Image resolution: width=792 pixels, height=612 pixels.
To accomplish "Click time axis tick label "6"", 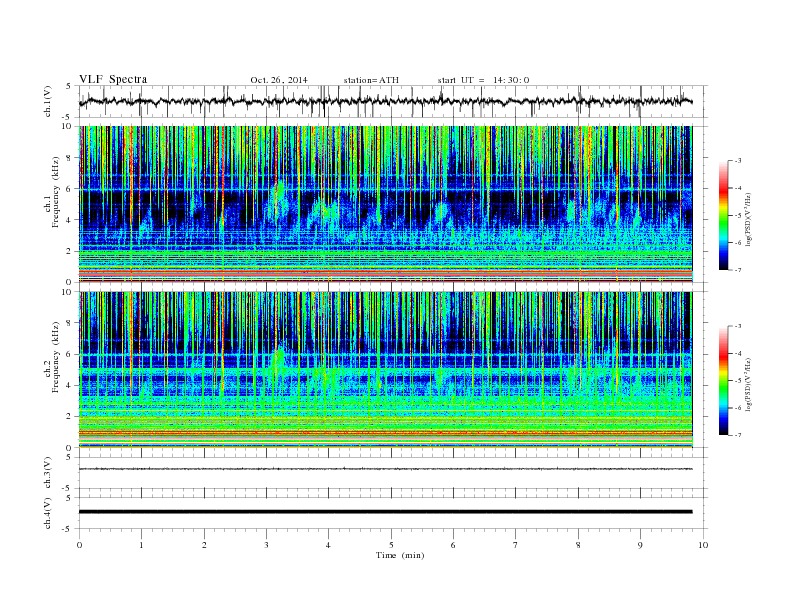I will pyautogui.click(x=453, y=545).
